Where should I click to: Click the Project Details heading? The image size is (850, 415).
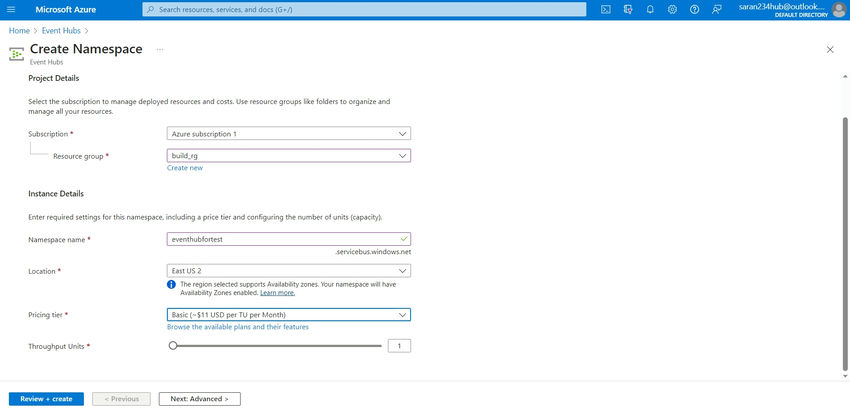[54, 78]
